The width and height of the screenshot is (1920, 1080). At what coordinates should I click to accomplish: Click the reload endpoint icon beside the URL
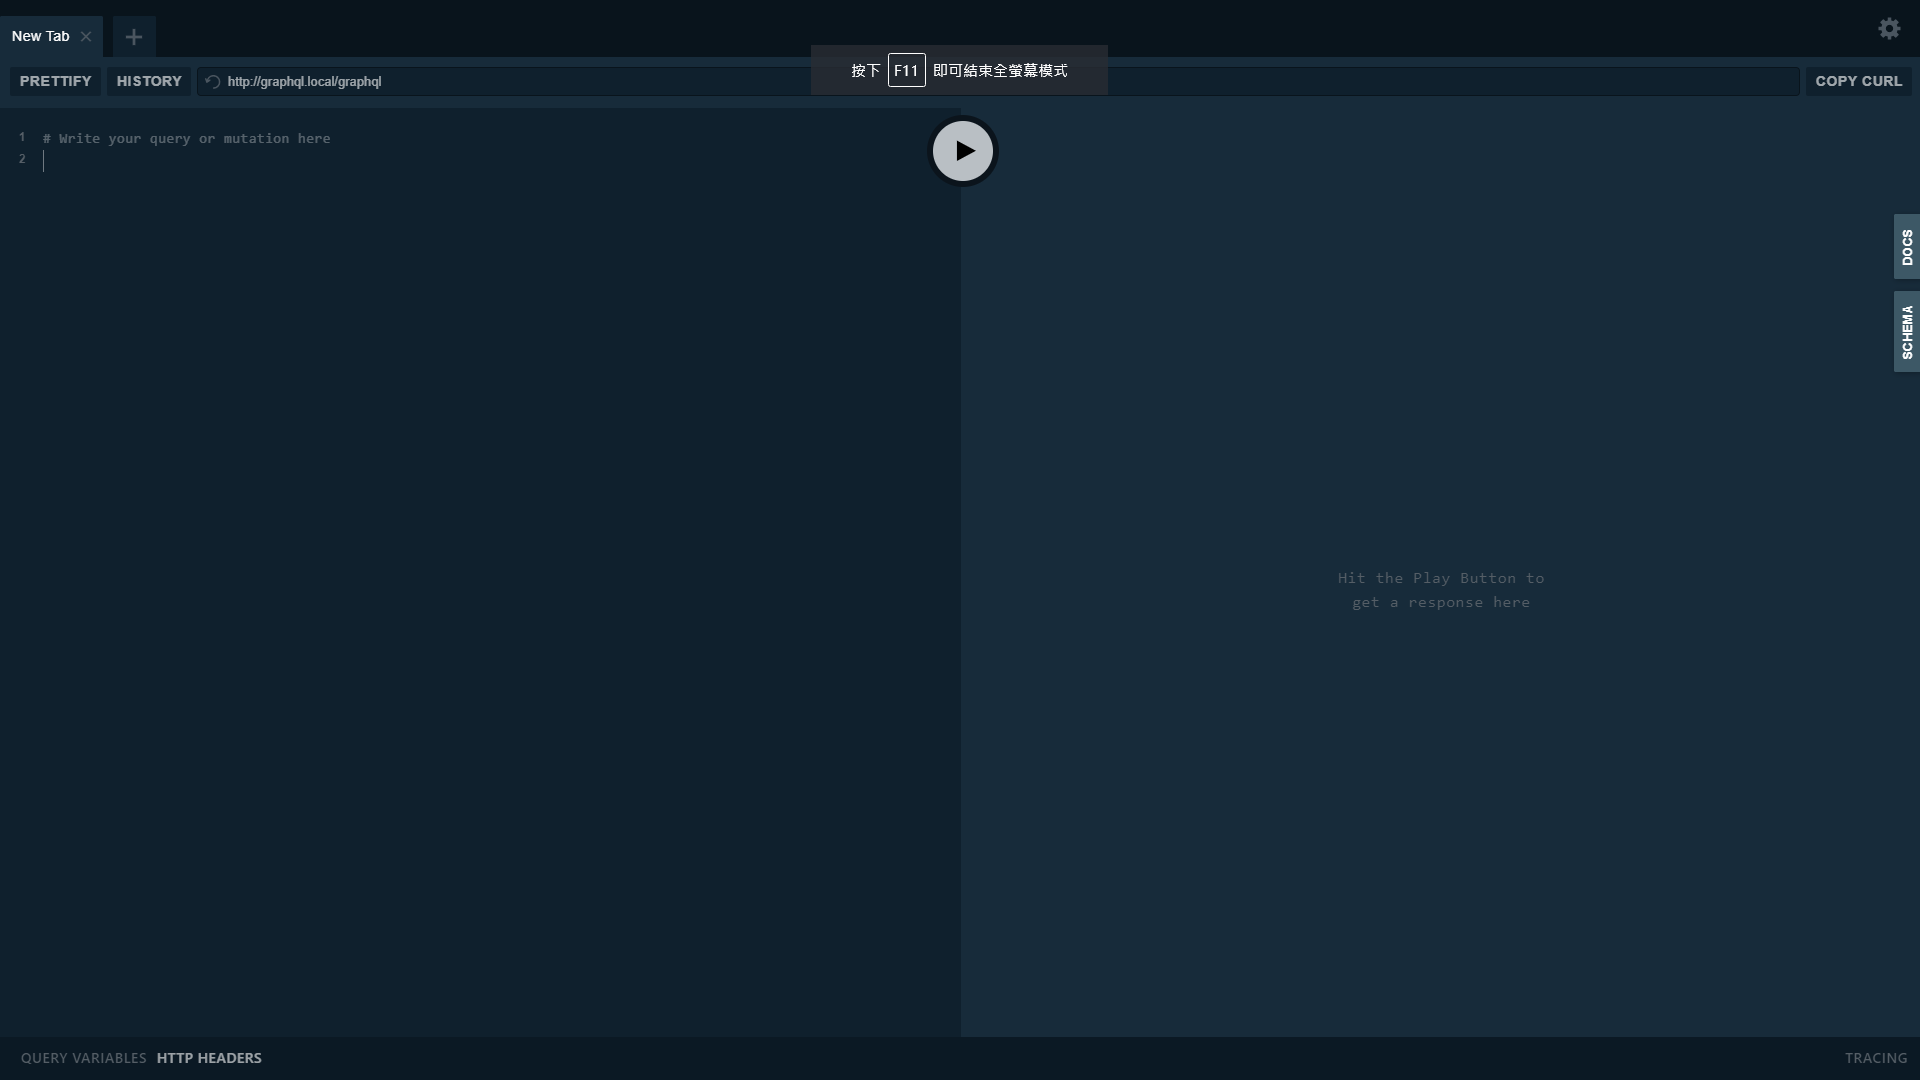click(212, 81)
